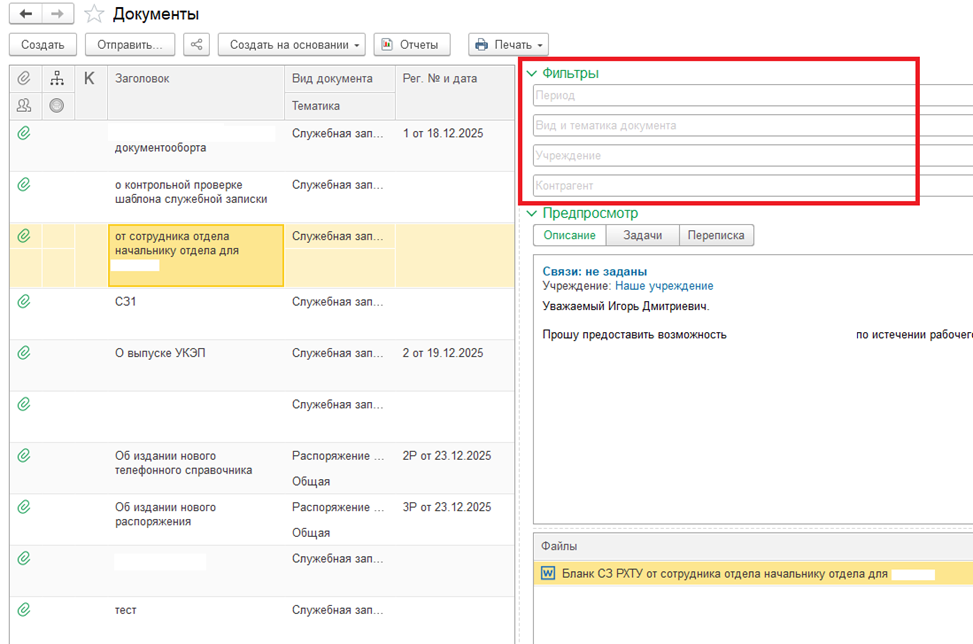The image size is (973, 644).
Task: Click the Word file icon in Файлы
Action: point(547,573)
